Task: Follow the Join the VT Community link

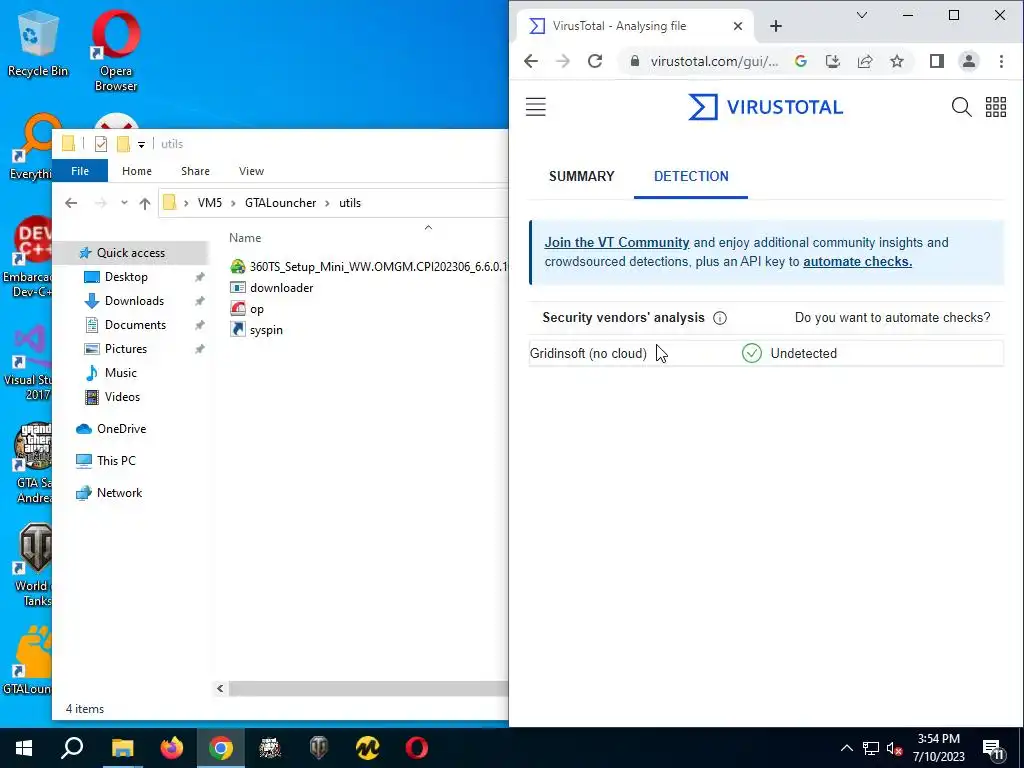Action: click(x=616, y=242)
